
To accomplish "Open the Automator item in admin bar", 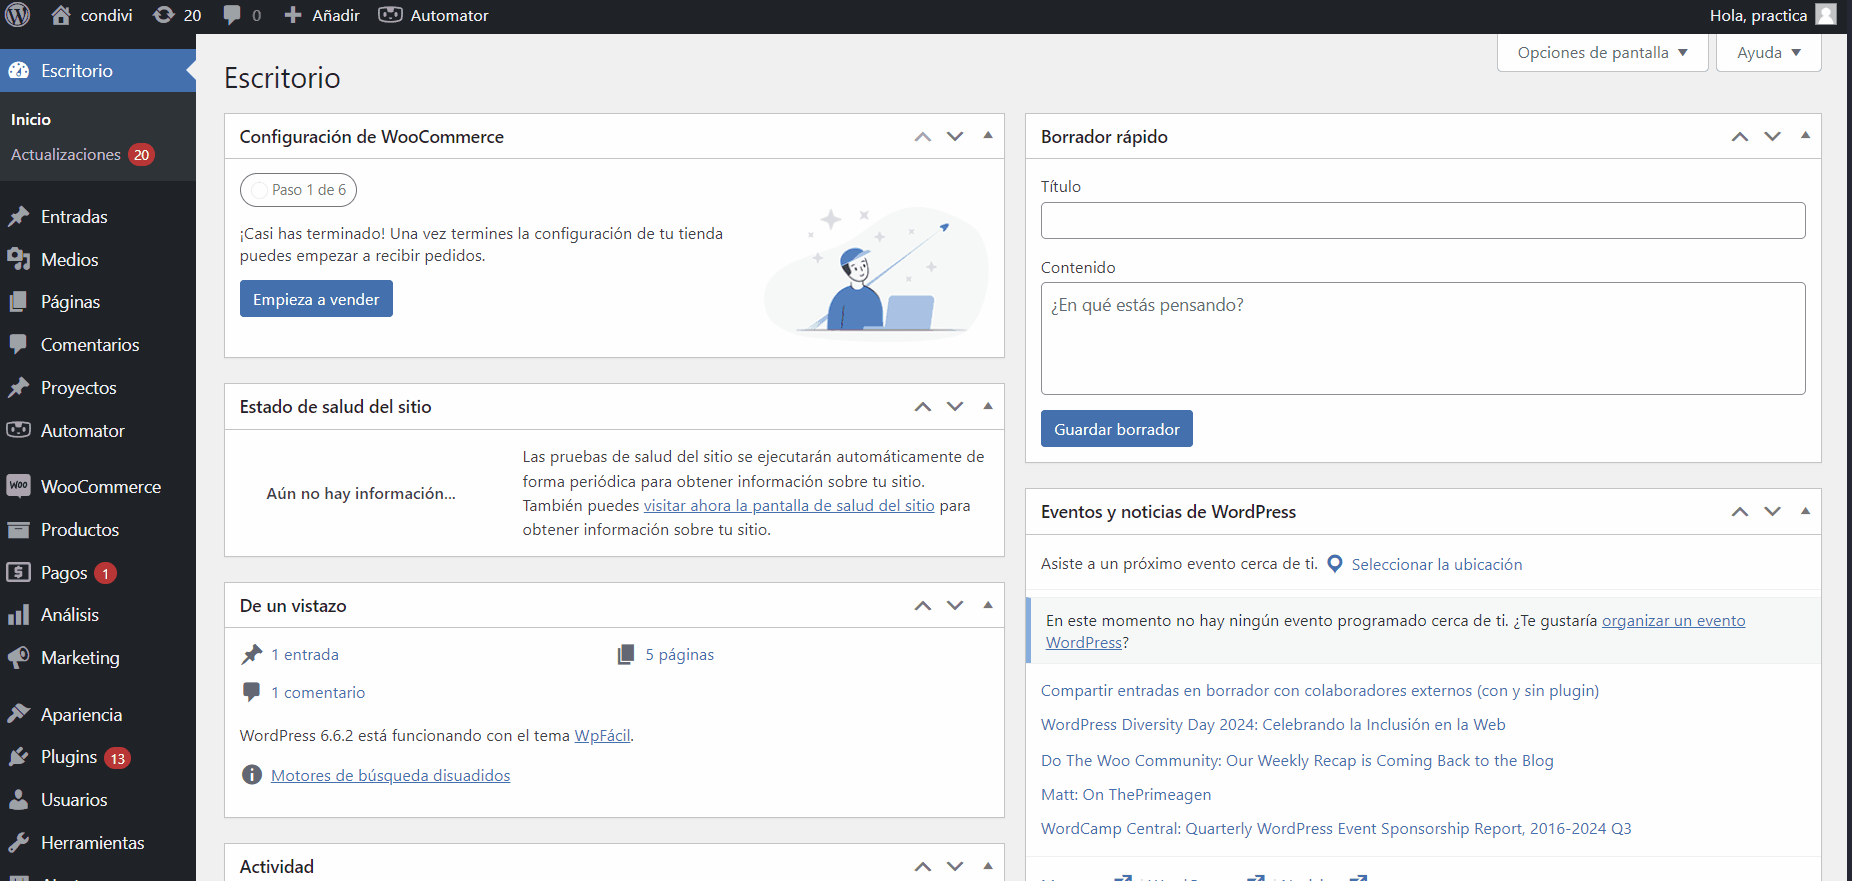I will click(434, 15).
